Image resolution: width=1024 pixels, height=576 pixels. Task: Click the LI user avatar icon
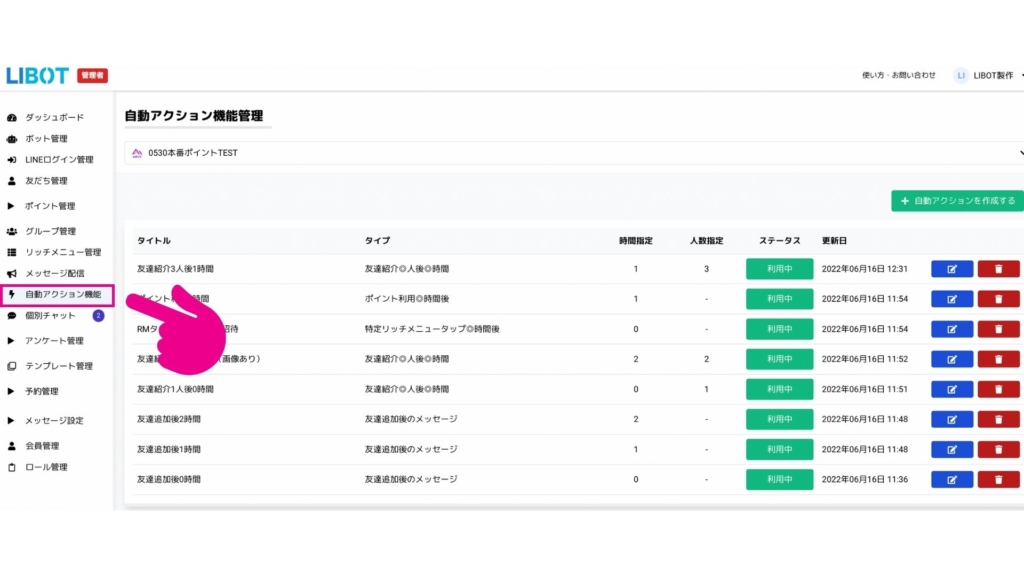pyautogui.click(x=961, y=75)
